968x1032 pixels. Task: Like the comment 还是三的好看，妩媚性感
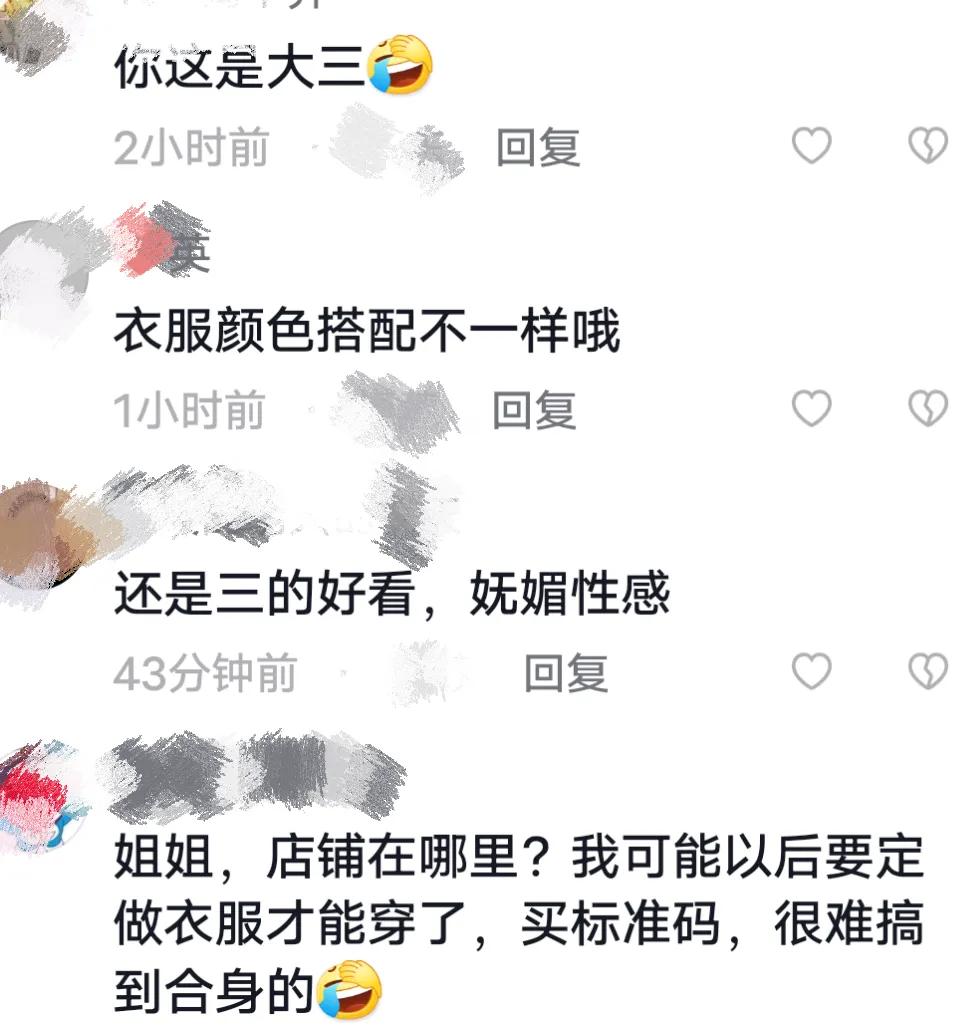coord(811,671)
